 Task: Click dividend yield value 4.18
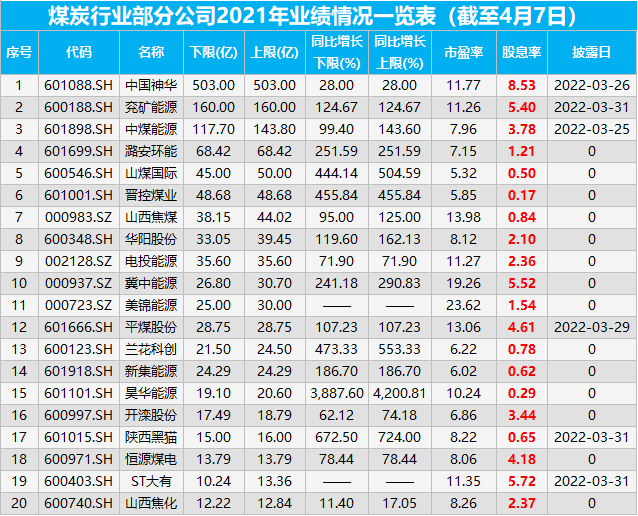click(522, 459)
